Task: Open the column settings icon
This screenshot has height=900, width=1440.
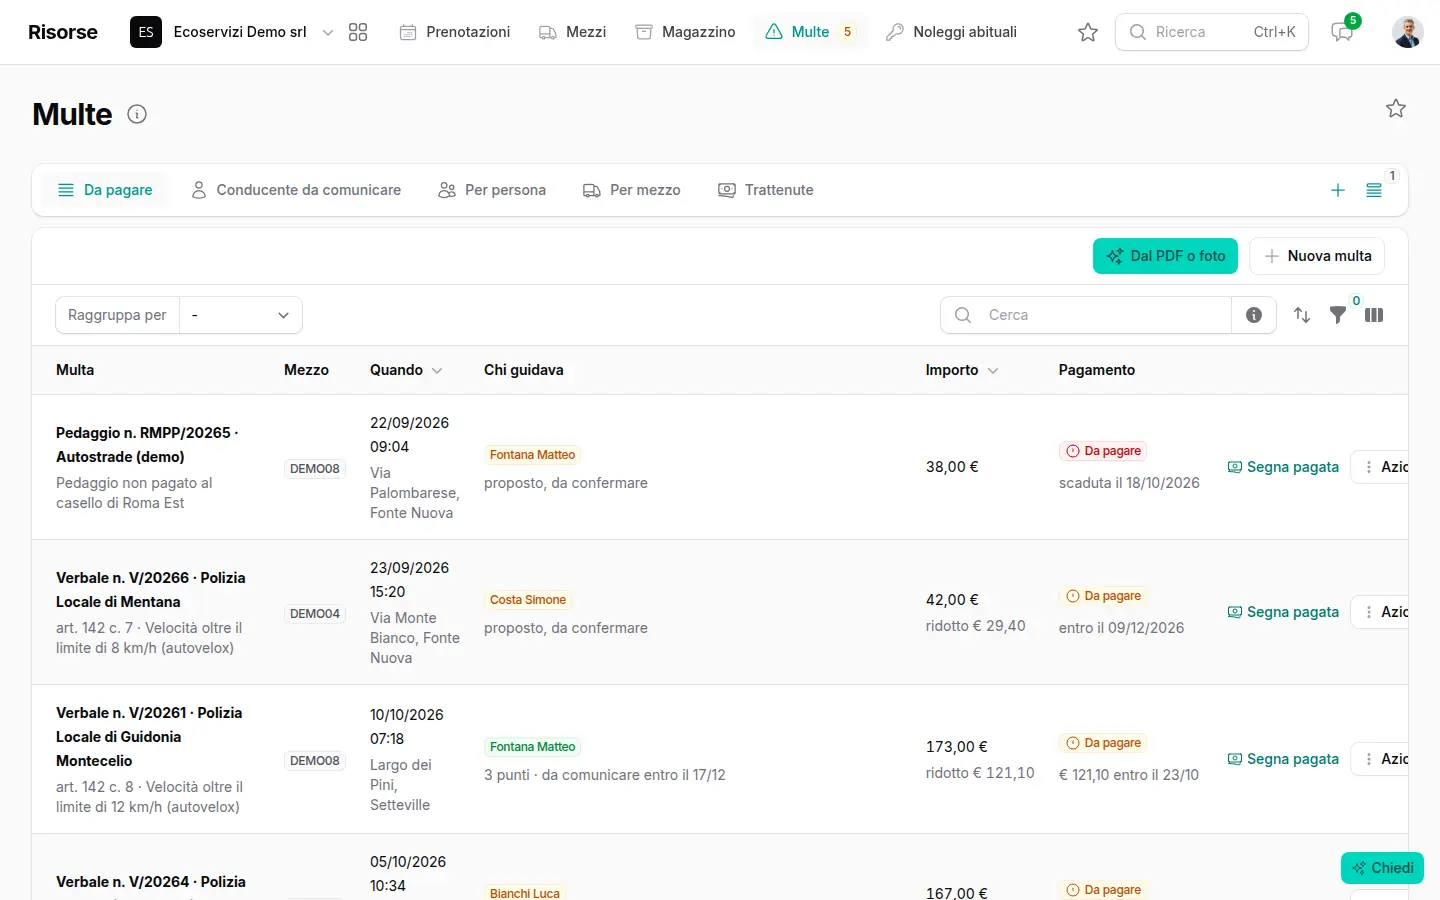Action: pyautogui.click(x=1374, y=315)
